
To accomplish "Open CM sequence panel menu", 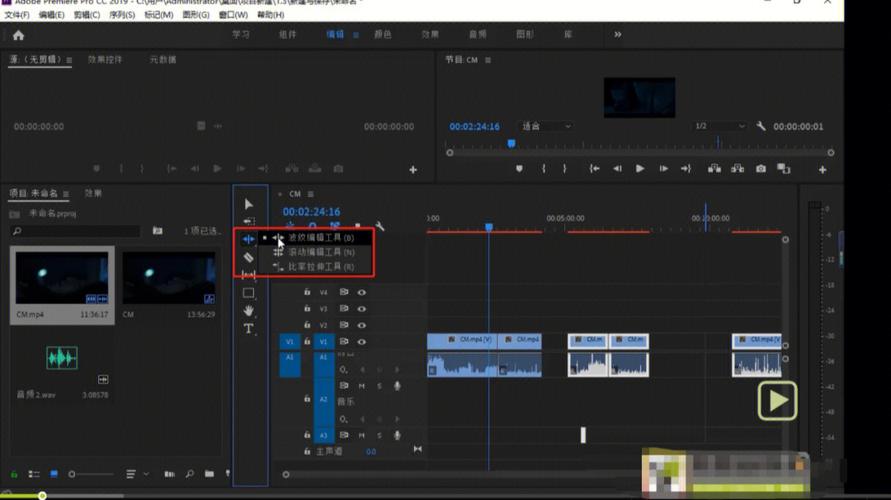I will 310,194.
